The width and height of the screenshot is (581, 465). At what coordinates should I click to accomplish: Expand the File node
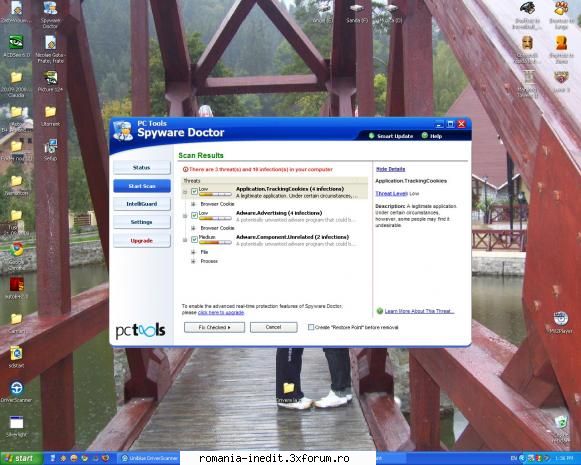(193, 252)
